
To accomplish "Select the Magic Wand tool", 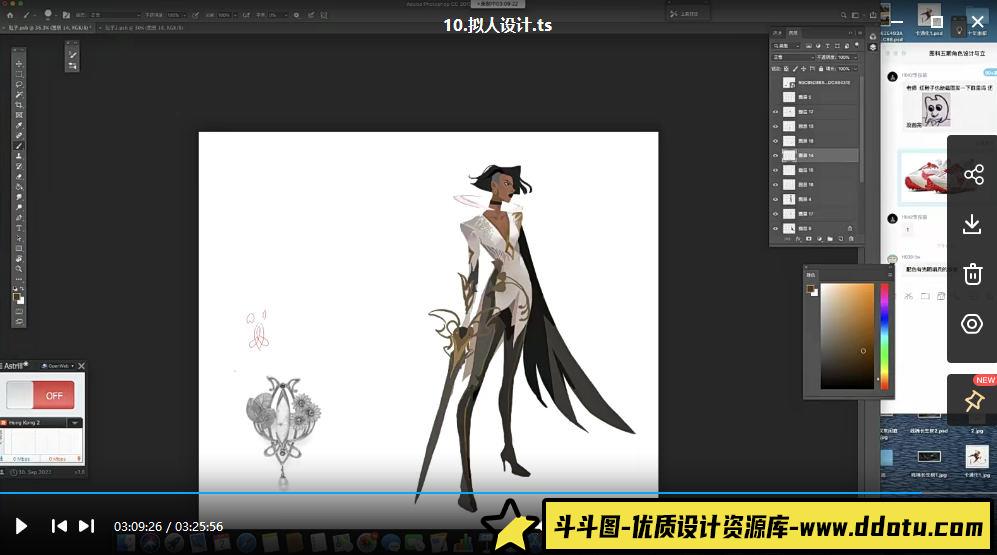I will [x=19, y=95].
